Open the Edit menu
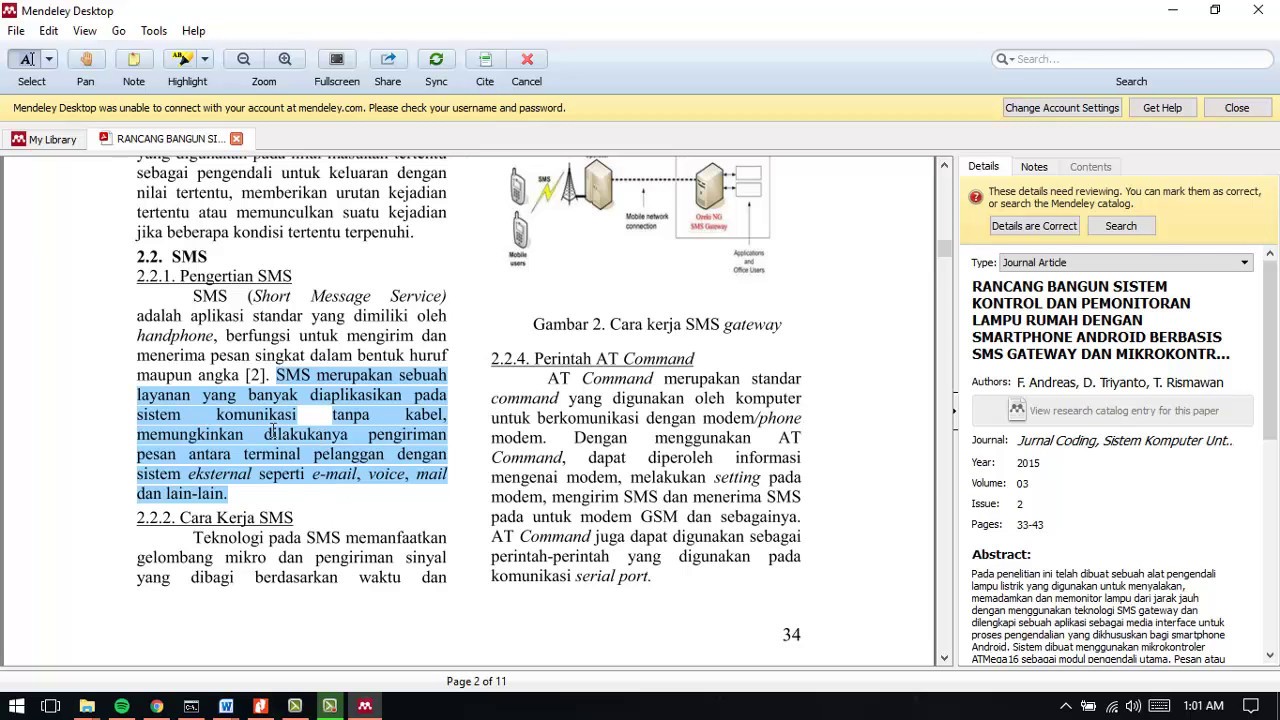 (49, 31)
